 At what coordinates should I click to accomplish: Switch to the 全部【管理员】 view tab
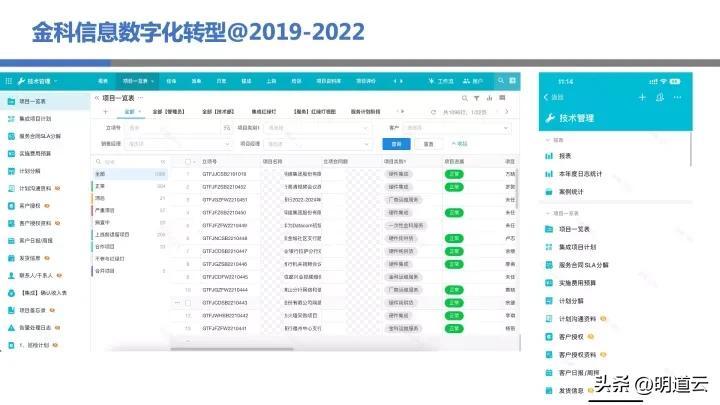click(170, 112)
